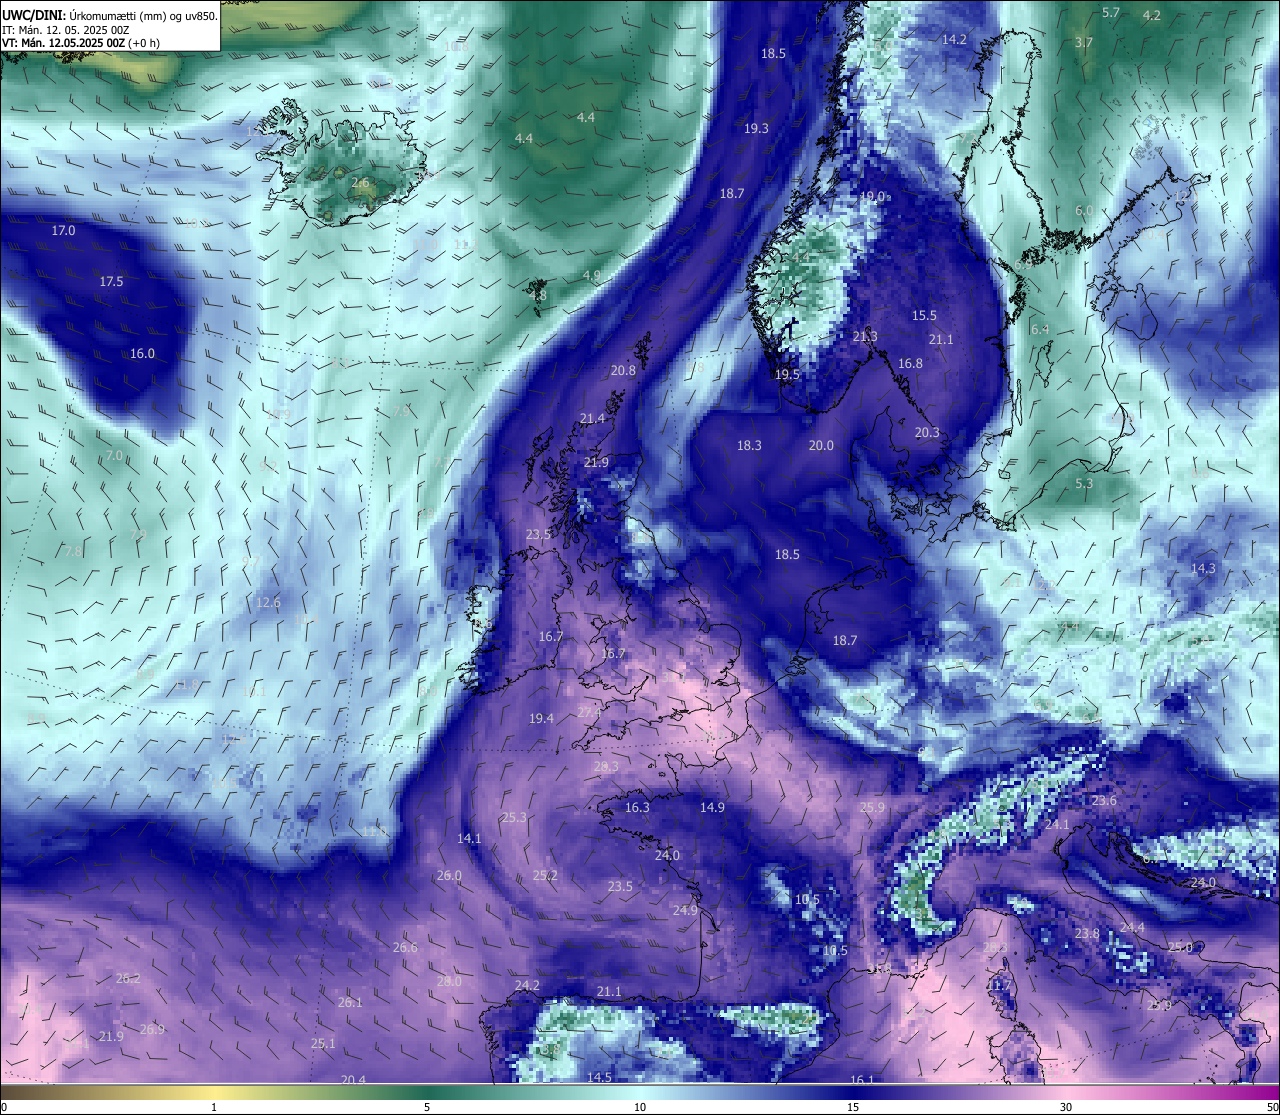The width and height of the screenshot is (1280, 1115).
Task: Click colorbar tick label 5
Action: pos(427,1107)
